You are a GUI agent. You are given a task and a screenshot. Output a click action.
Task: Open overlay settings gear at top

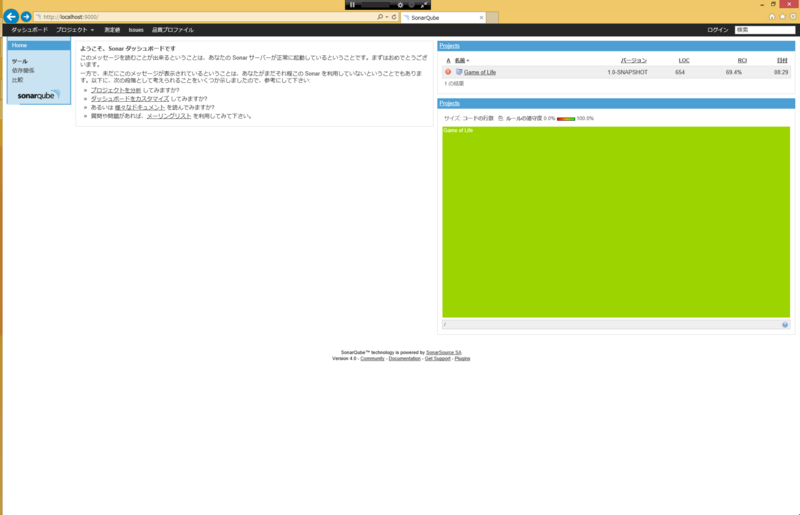coord(400,5)
